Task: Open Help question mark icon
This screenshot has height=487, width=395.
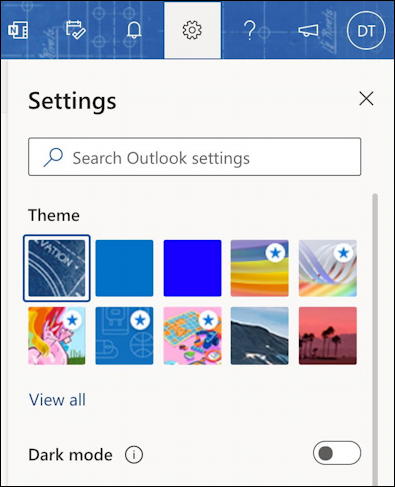Action: (250, 30)
